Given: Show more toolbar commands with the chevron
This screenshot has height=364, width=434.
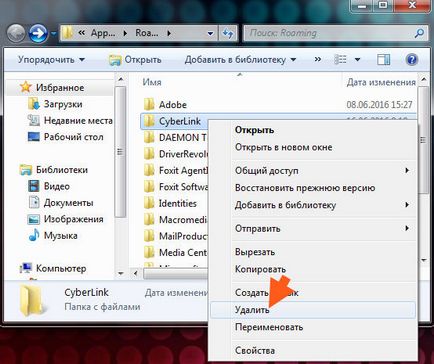Looking at the screenshot, I should click(318, 59).
